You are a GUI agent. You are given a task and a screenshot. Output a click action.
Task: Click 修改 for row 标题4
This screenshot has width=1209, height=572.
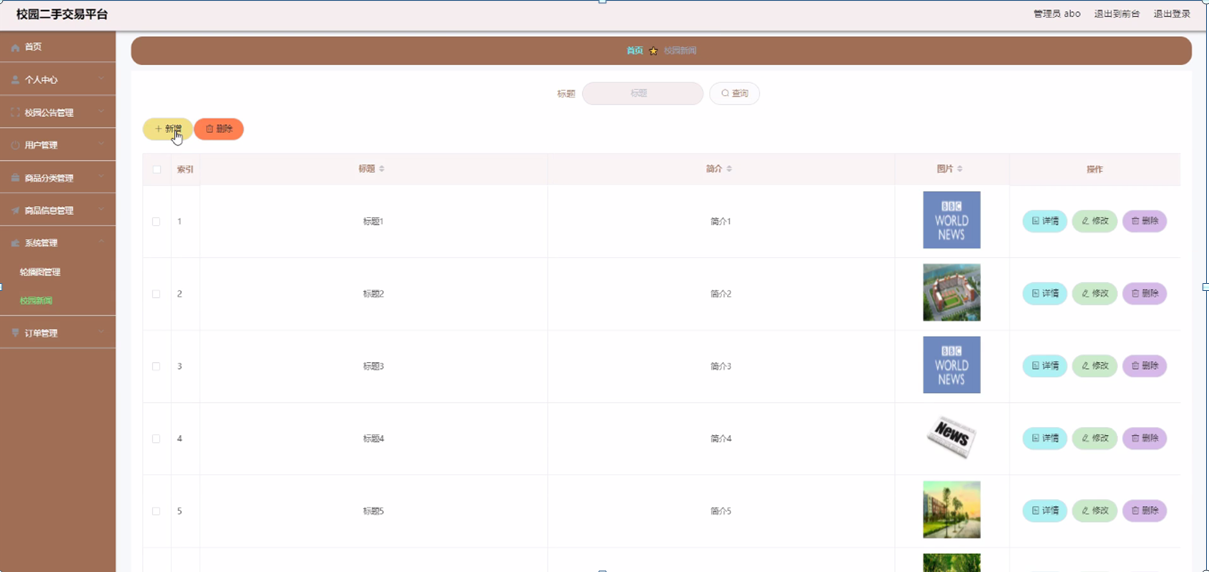(1095, 438)
